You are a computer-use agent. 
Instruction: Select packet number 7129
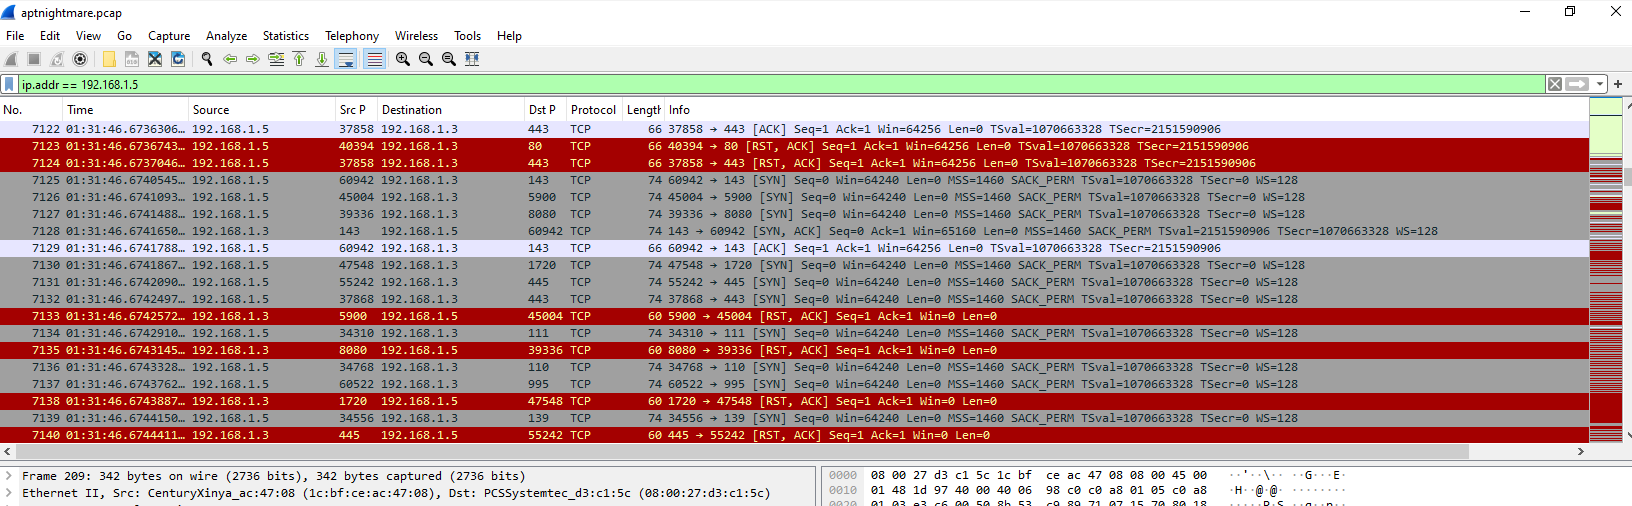point(794,248)
